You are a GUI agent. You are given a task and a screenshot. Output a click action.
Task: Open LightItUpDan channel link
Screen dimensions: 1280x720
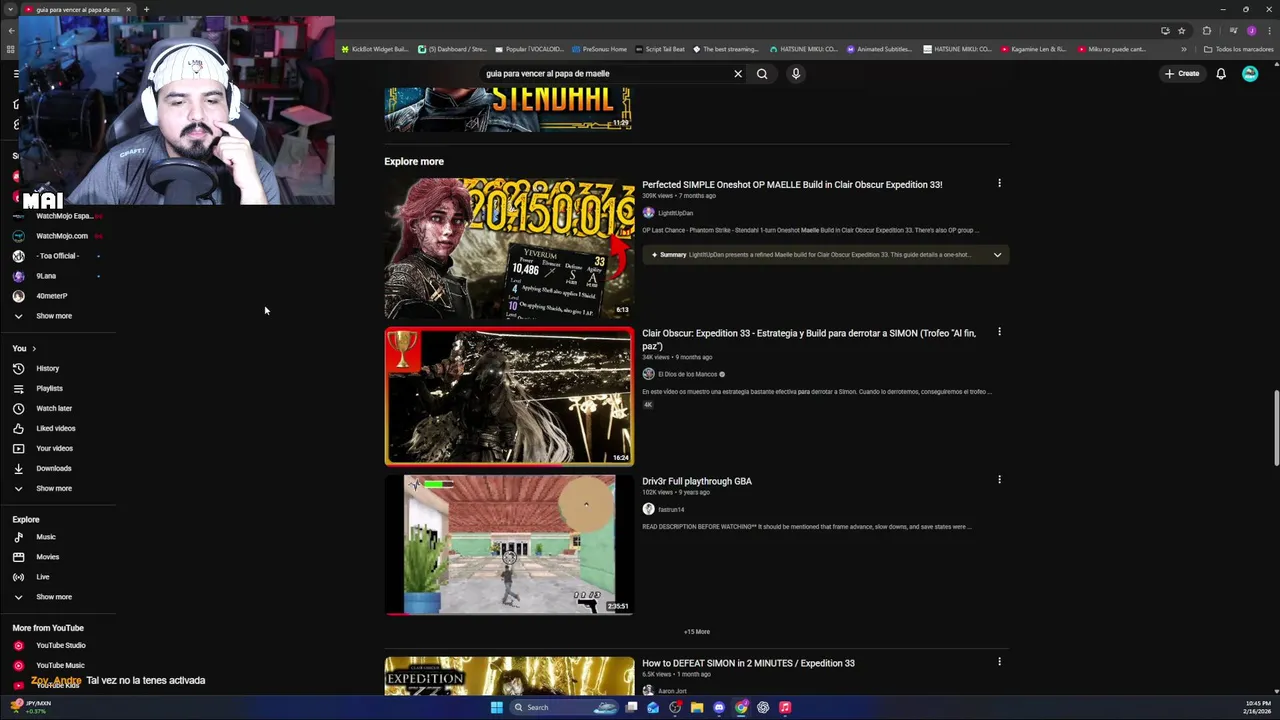[x=675, y=213]
